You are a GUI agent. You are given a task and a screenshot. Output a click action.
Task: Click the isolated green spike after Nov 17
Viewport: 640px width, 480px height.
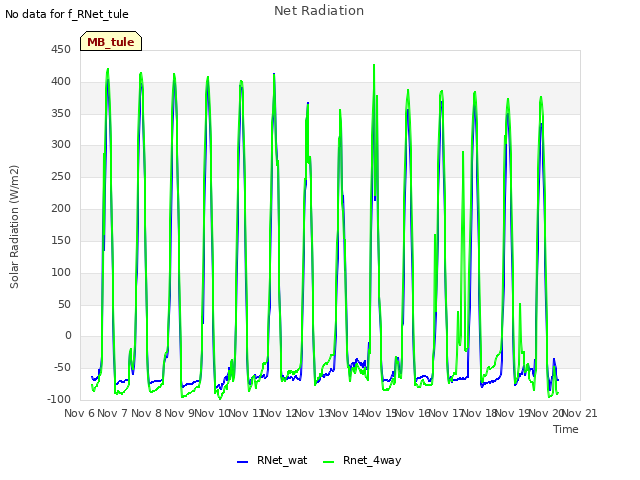[463, 152]
